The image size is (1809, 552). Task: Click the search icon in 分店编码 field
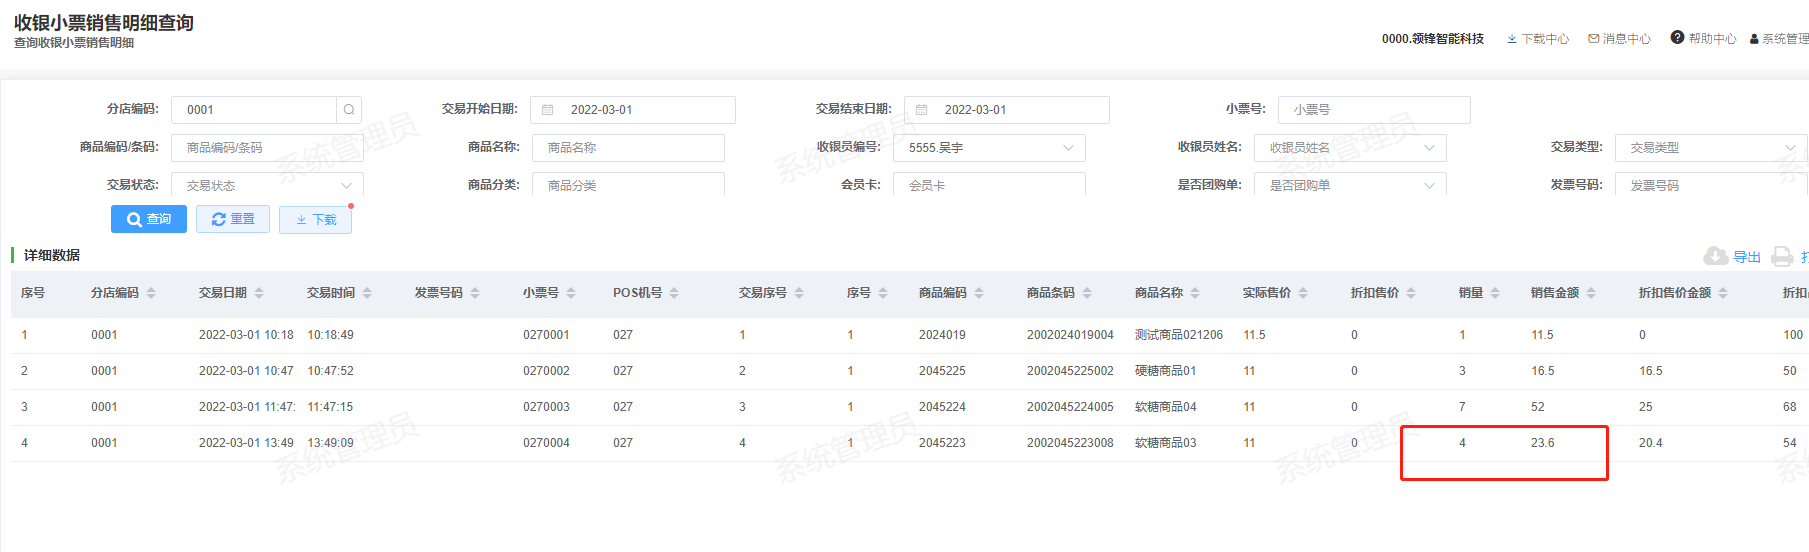click(x=349, y=110)
